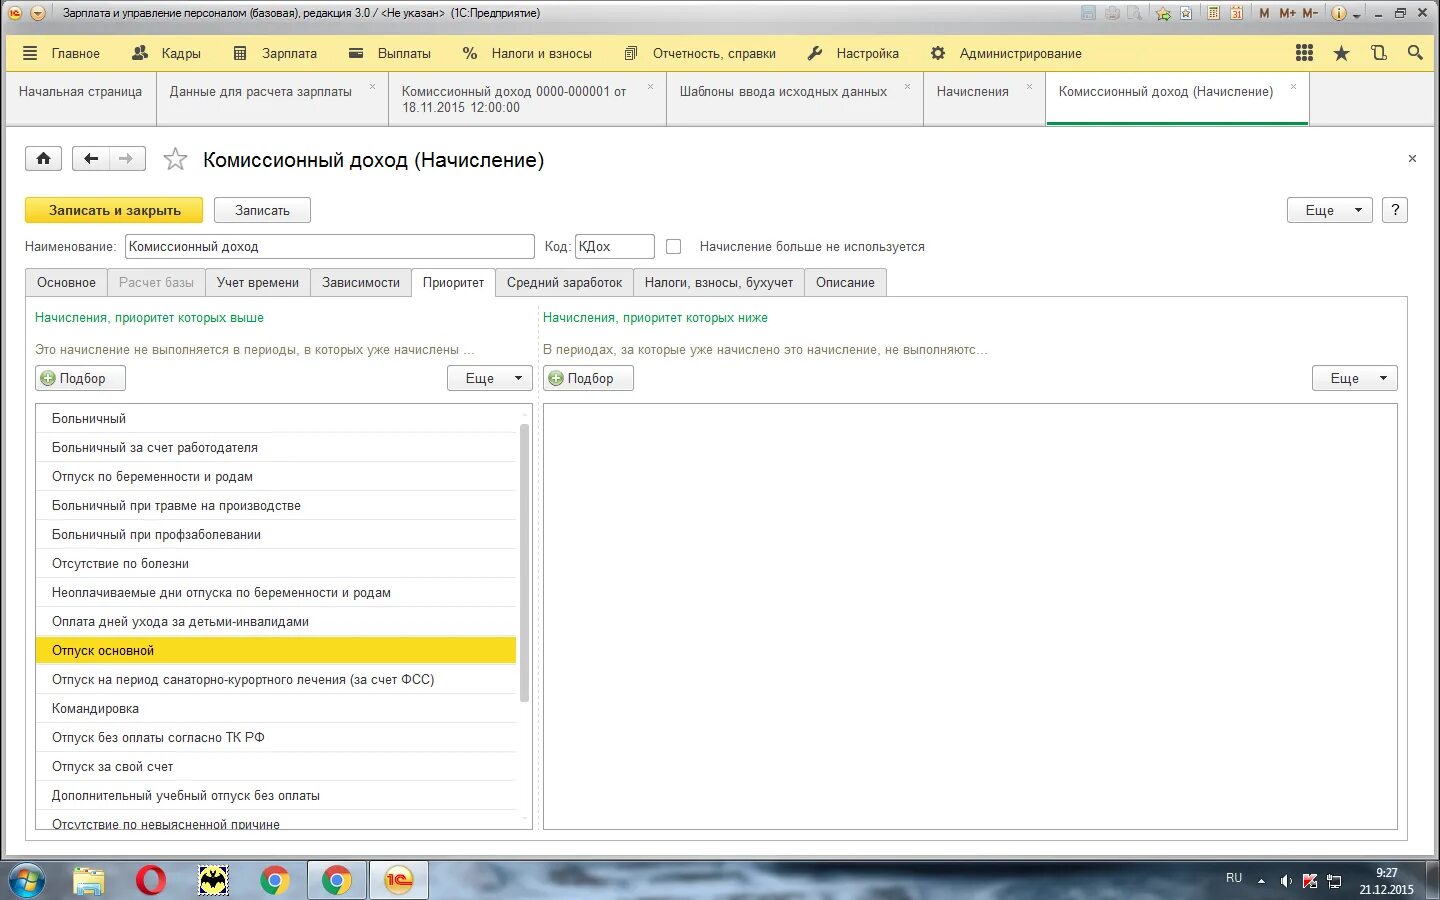This screenshot has width=1440, height=900.
Task: Add current page to favorites via star-arrow icon
Action: [1163, 13]
